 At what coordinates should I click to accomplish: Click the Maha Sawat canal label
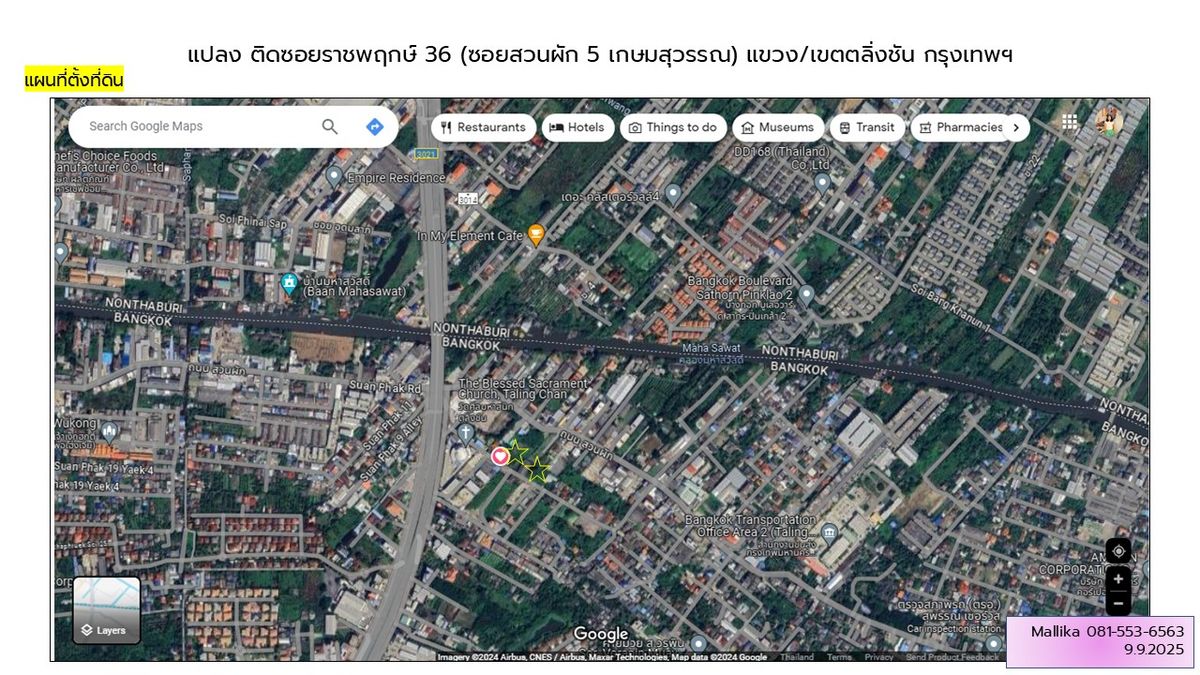(x=710, y=348)
